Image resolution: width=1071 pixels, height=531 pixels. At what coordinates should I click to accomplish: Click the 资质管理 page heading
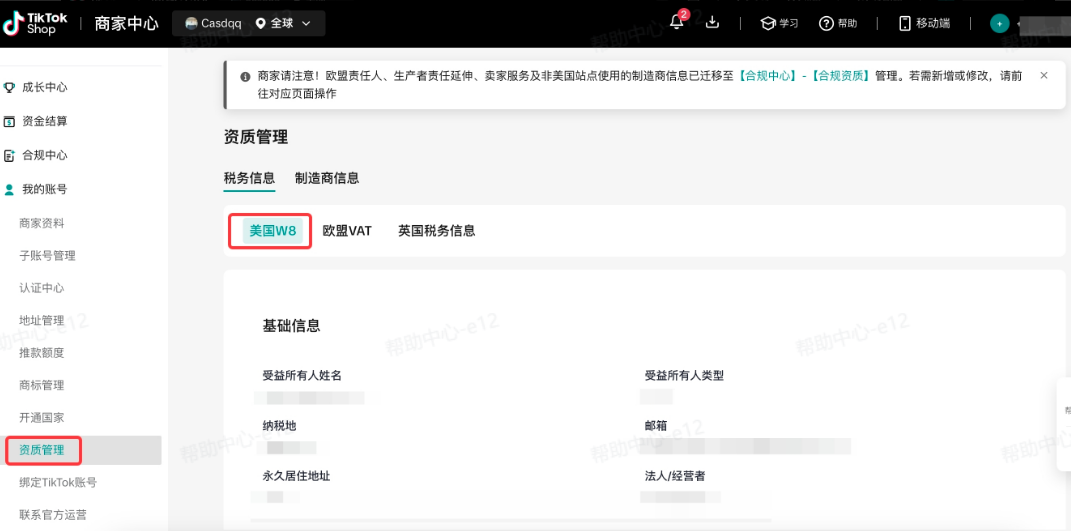click(x=256, y=137)
